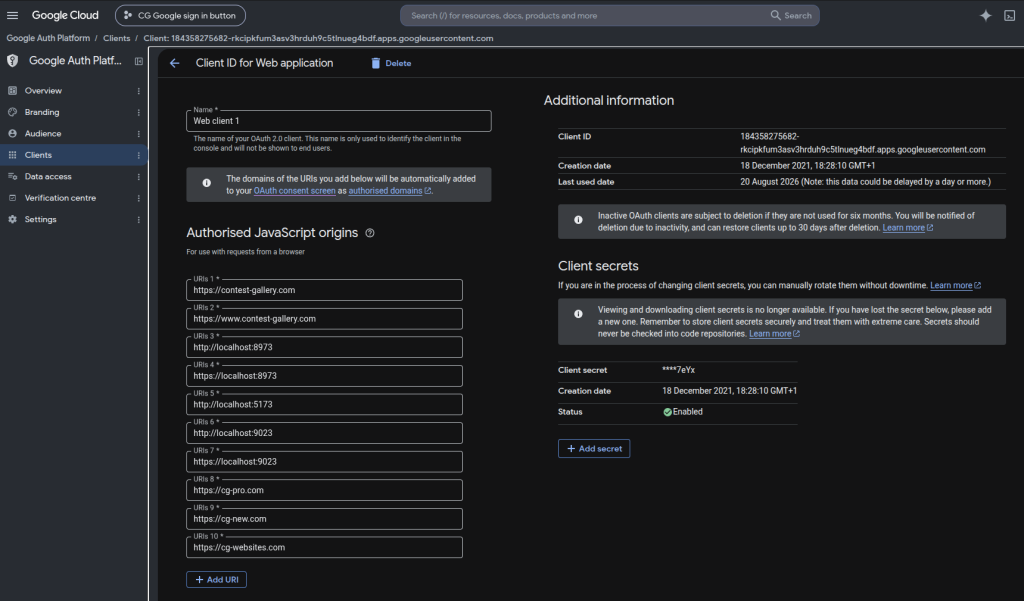
Task: Click the green Enabled status indicator
Action: click(683, 412)
